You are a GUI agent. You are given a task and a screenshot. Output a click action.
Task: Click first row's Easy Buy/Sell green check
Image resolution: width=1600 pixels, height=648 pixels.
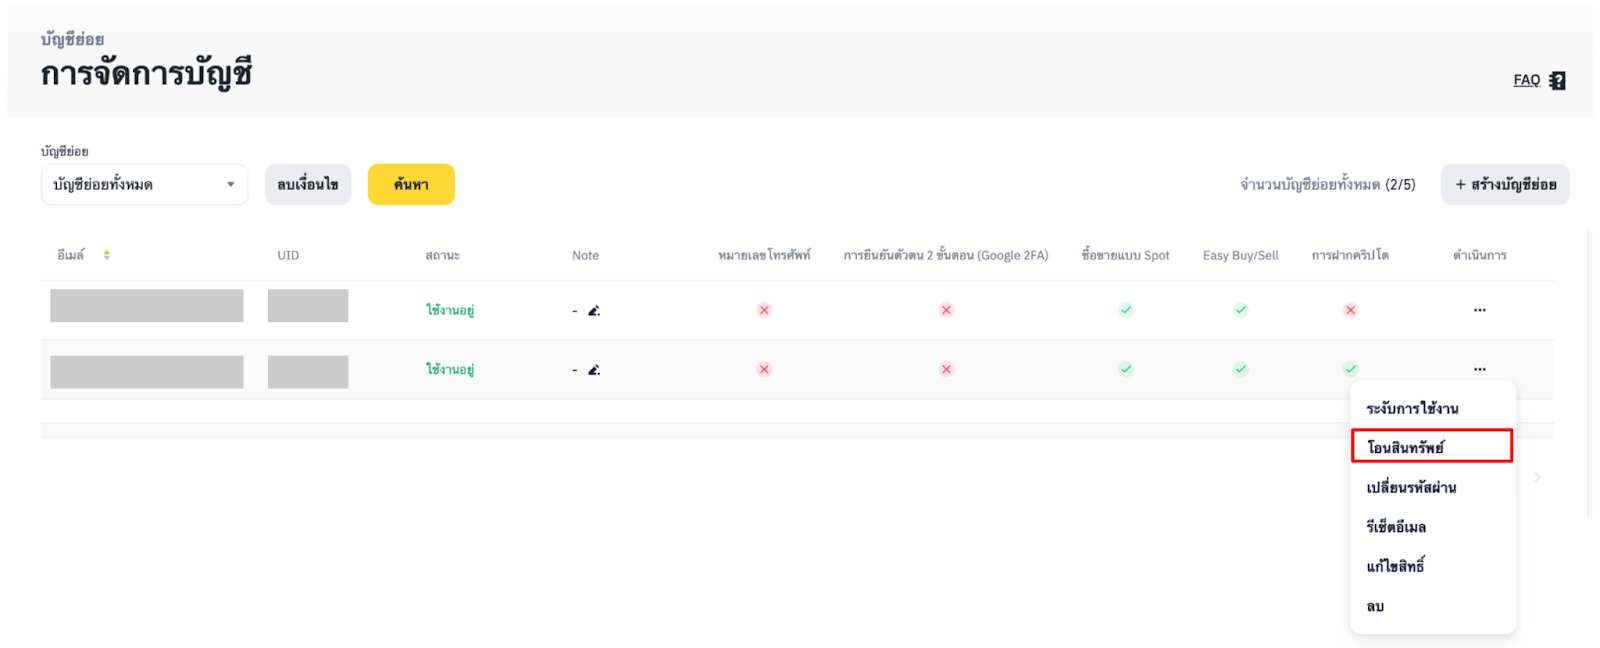(1240, 310)
